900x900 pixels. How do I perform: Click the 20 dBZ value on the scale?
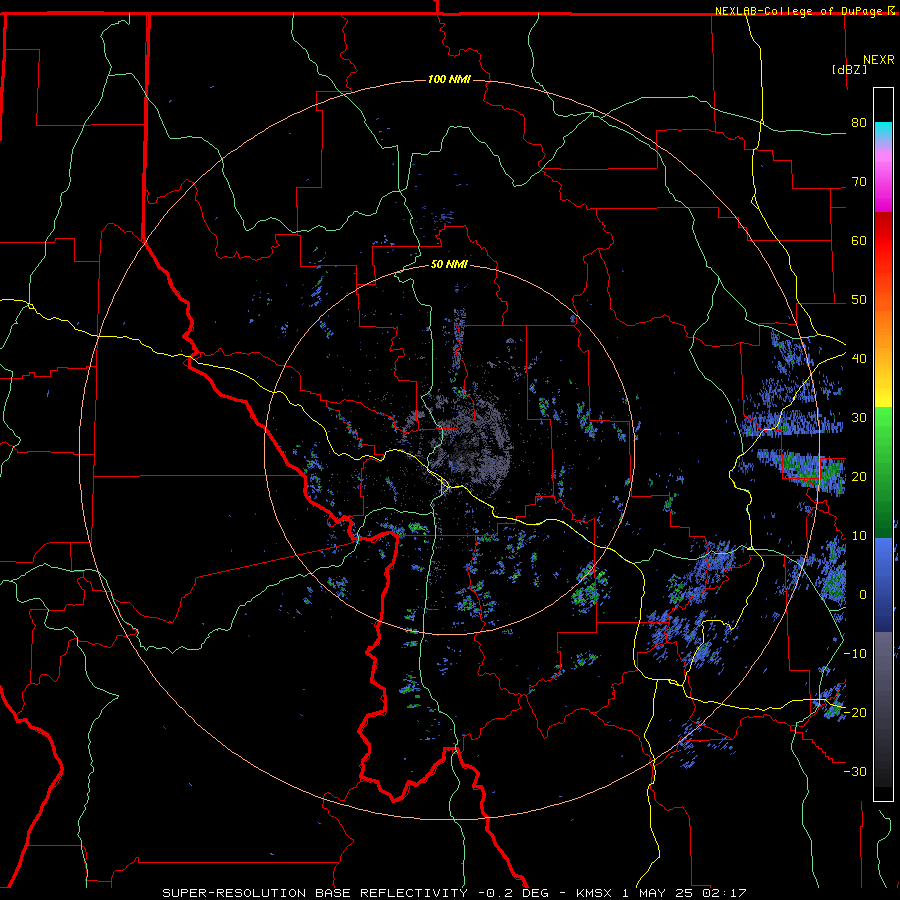tap(859, 477)
